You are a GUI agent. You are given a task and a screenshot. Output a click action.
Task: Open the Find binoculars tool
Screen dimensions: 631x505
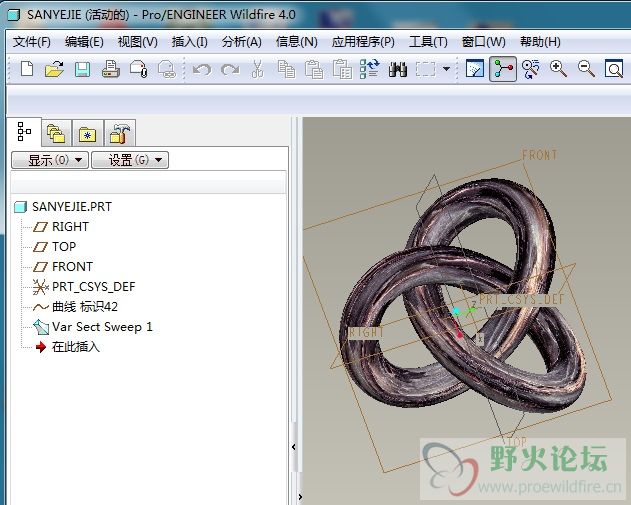(x=398, y=69)
